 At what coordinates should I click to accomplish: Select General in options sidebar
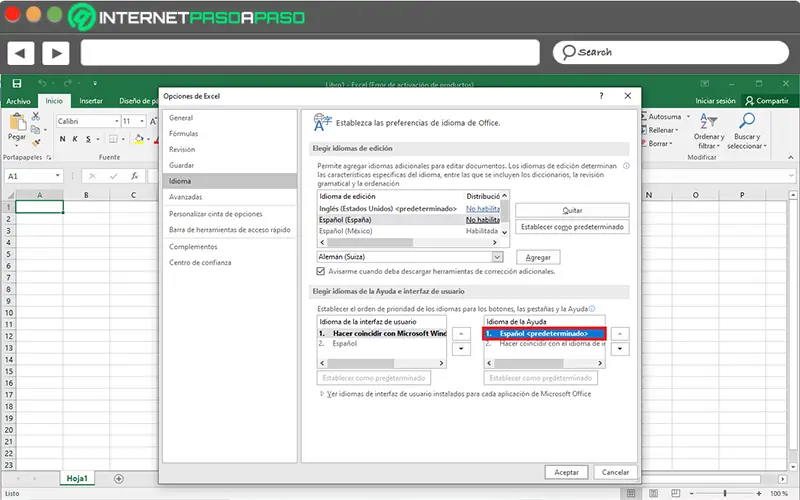(x=230, y=118)
